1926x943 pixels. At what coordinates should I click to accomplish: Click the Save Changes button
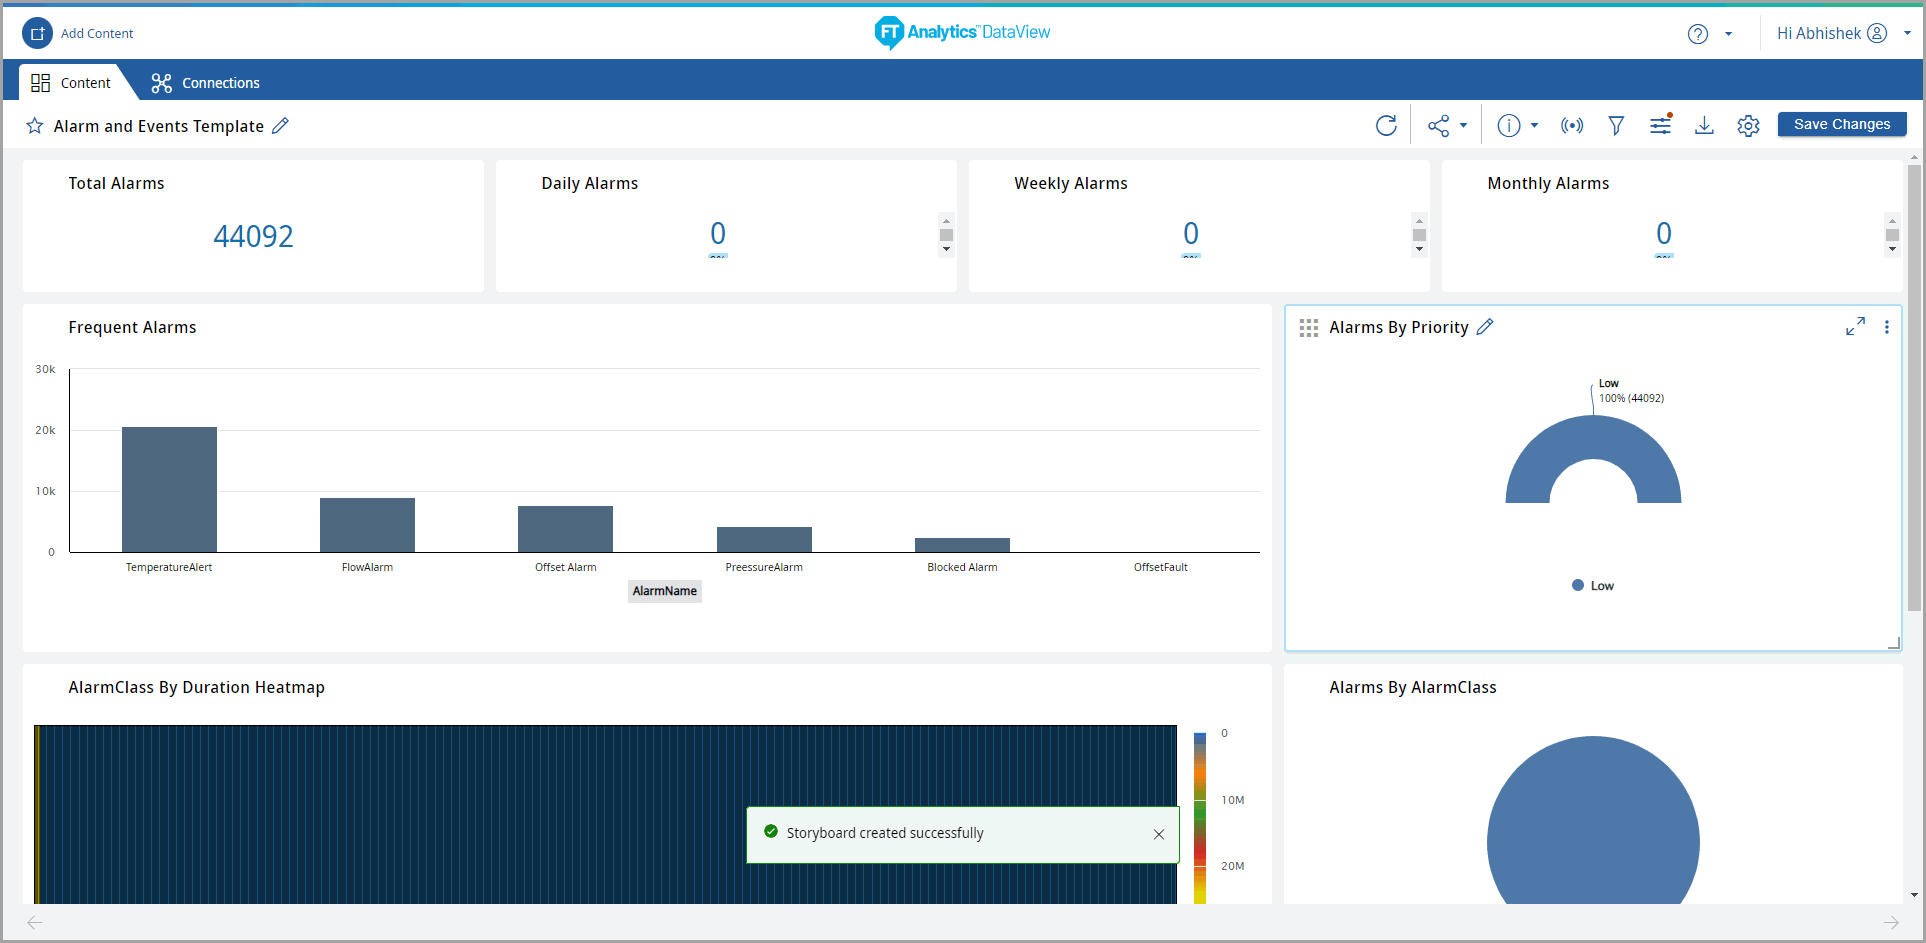[x=1841, y=124]
